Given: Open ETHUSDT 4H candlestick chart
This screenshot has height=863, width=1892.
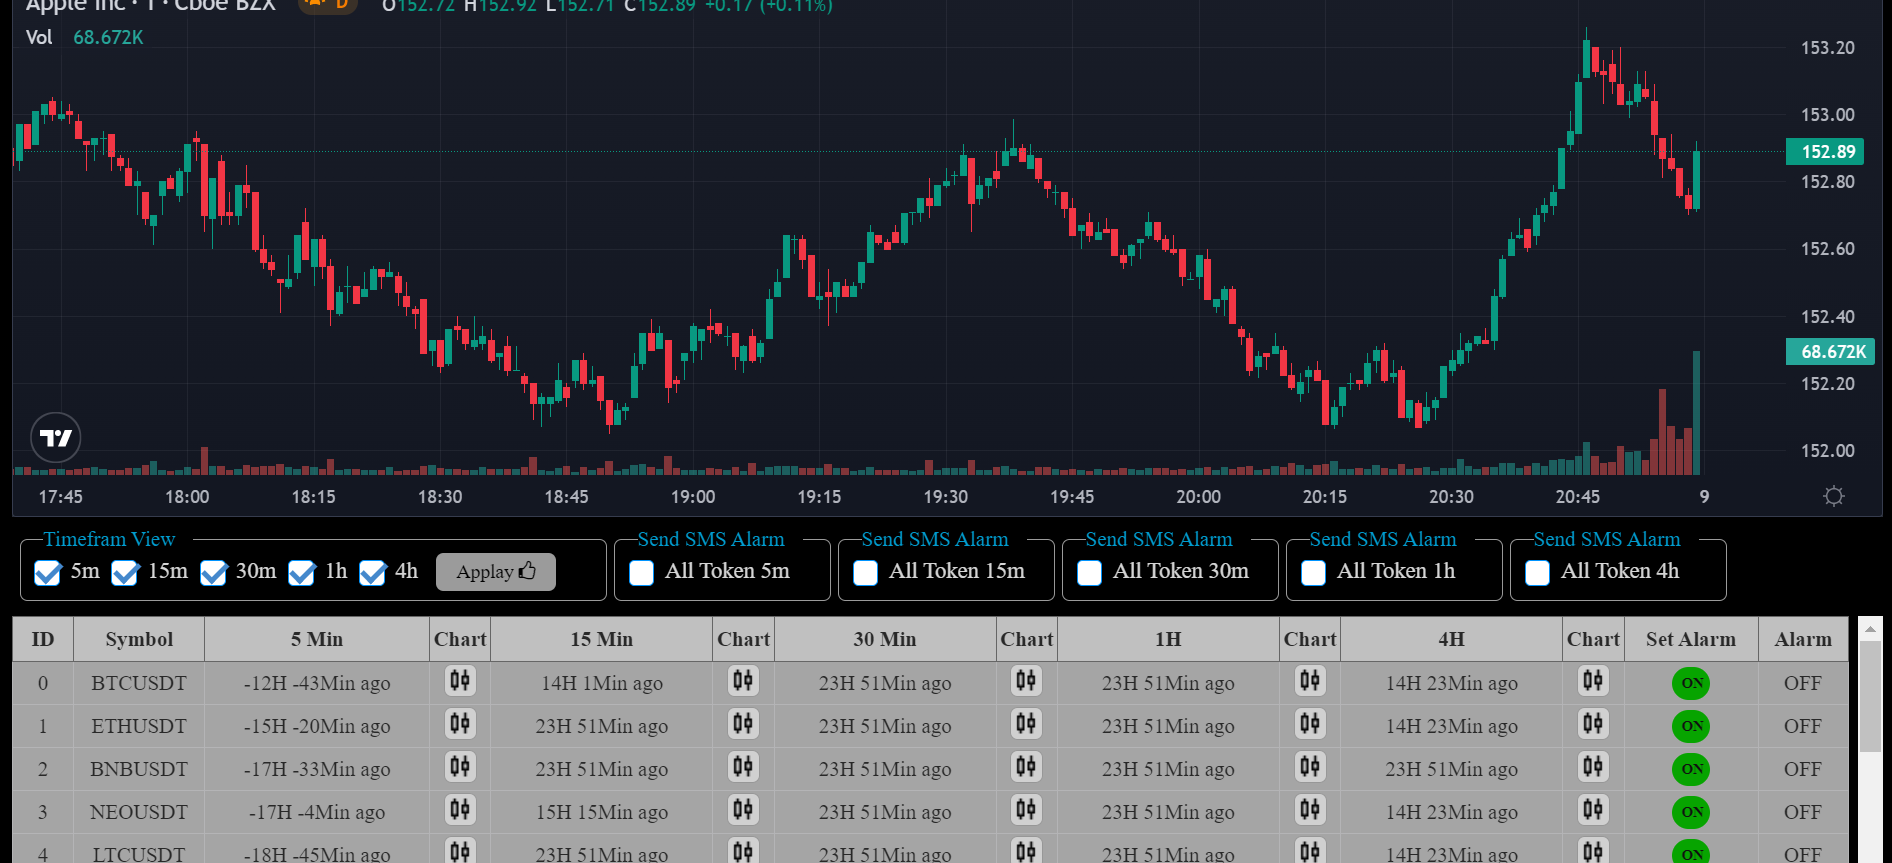Looking at the screenshot, I should [1593, 725].
